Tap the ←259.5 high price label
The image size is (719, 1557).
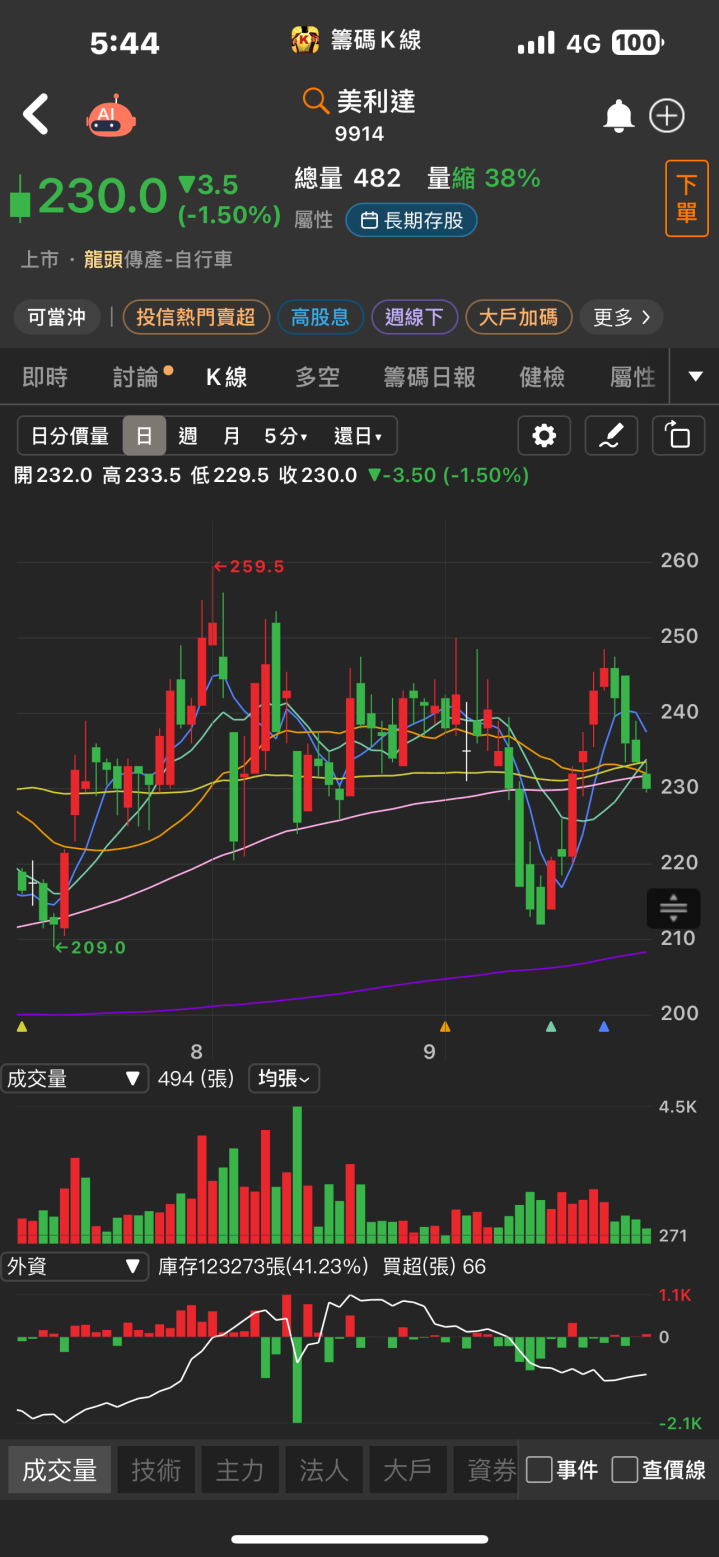(x=249, y=567)
